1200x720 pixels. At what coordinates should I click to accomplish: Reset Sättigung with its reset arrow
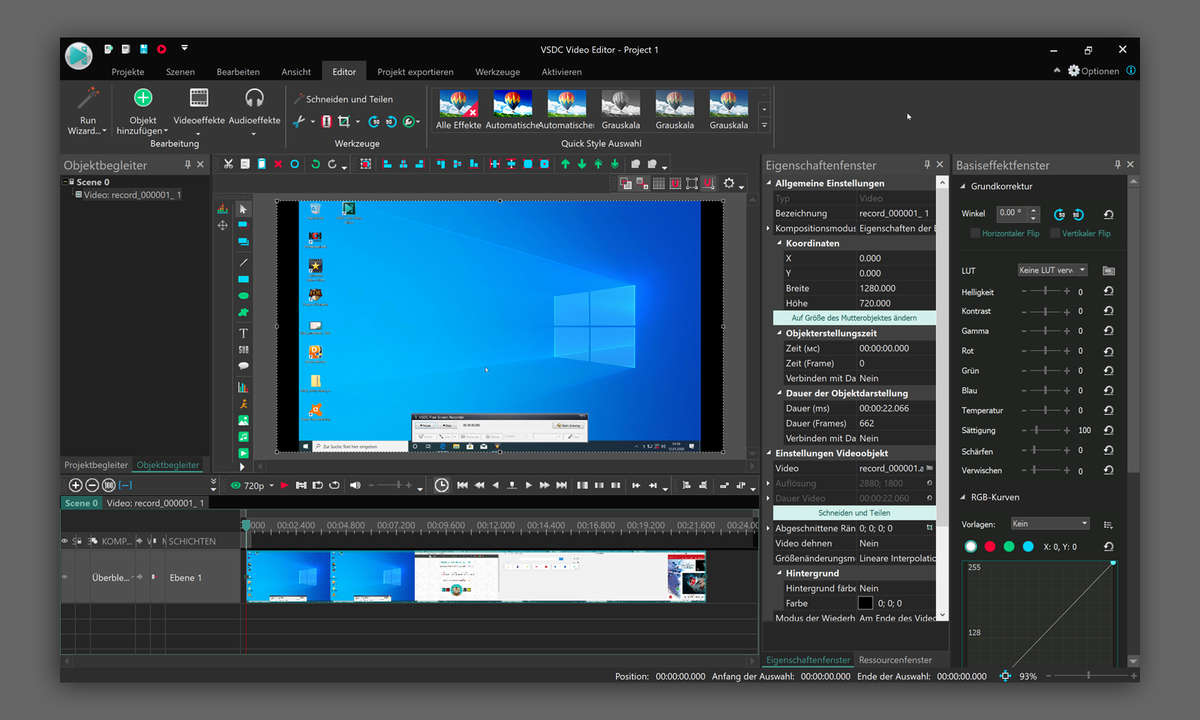(x=1108, y=430)
